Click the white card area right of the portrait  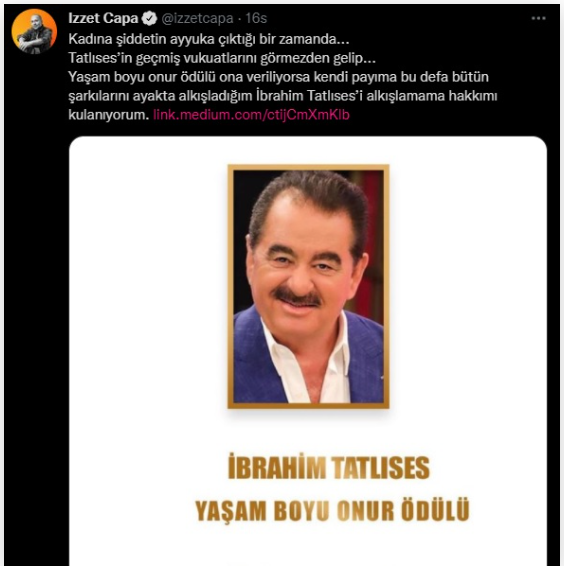pos(468,287)
